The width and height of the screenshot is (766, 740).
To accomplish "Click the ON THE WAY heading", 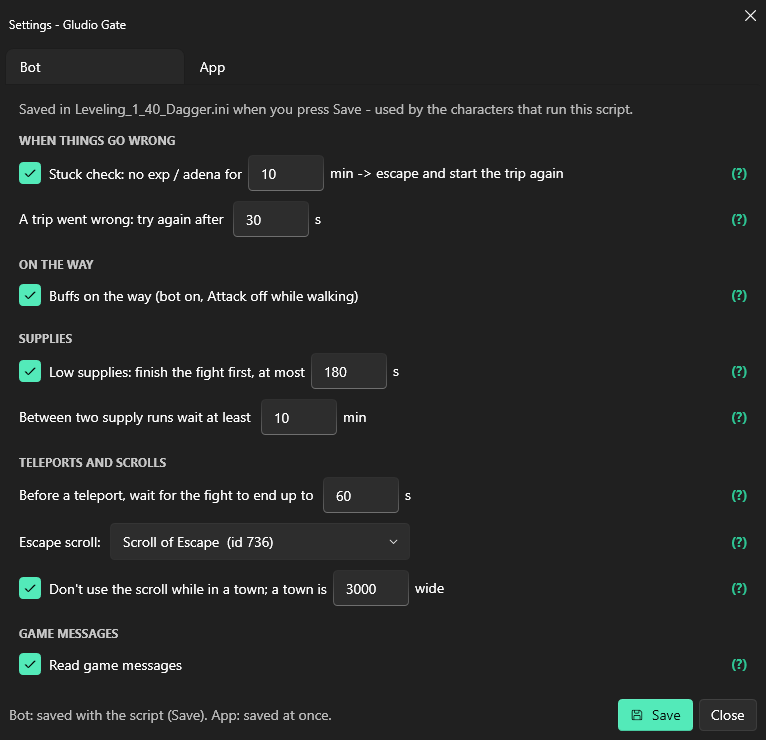I will tap(56, 264).
